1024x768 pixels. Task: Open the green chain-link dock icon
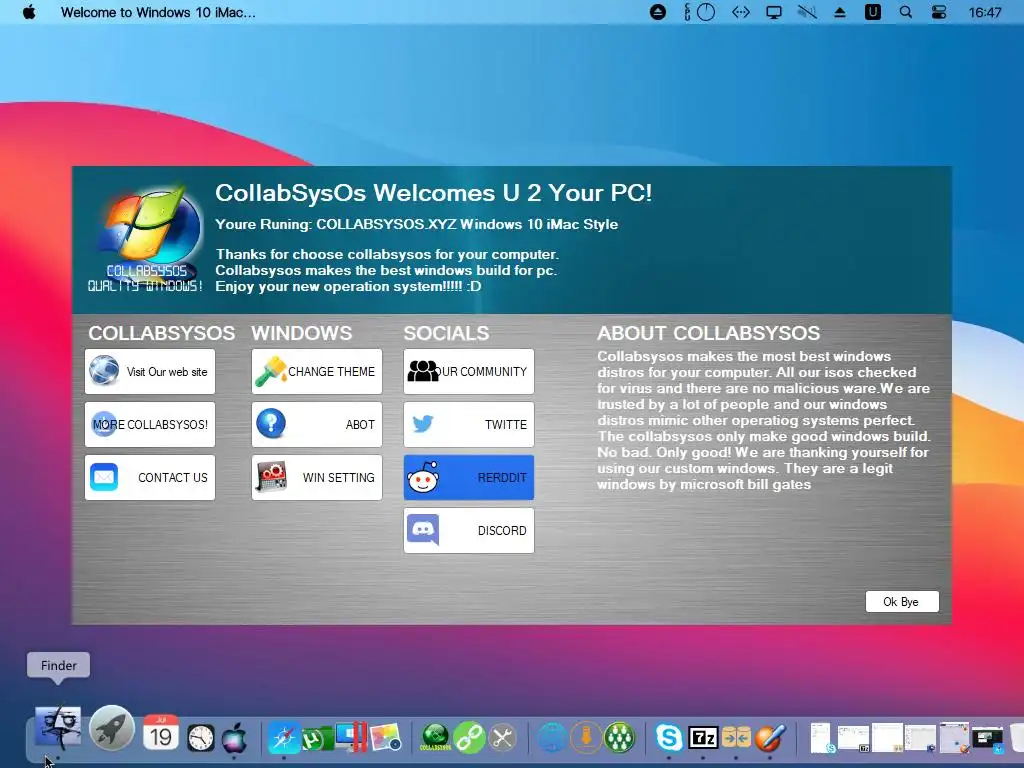[x=469, y=738]
